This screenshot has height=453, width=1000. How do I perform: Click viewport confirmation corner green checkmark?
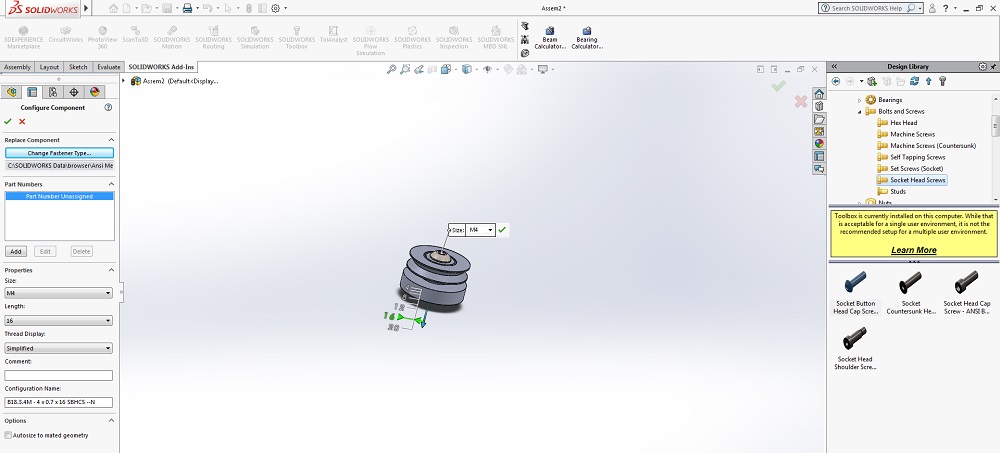[778, 86]
